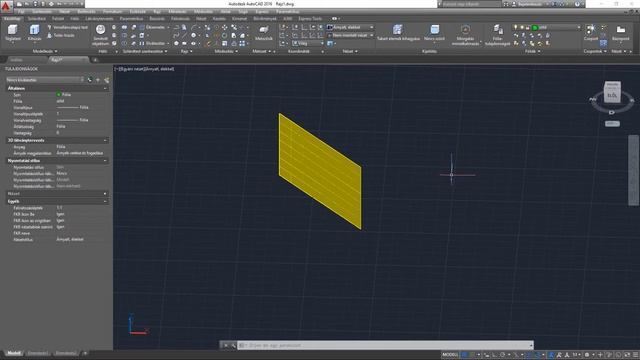Image resolution: width=640 pixels, height=360 pixels.
Task: Switch to the Rajz1 drawing file tab
Action: click(68, 60)
